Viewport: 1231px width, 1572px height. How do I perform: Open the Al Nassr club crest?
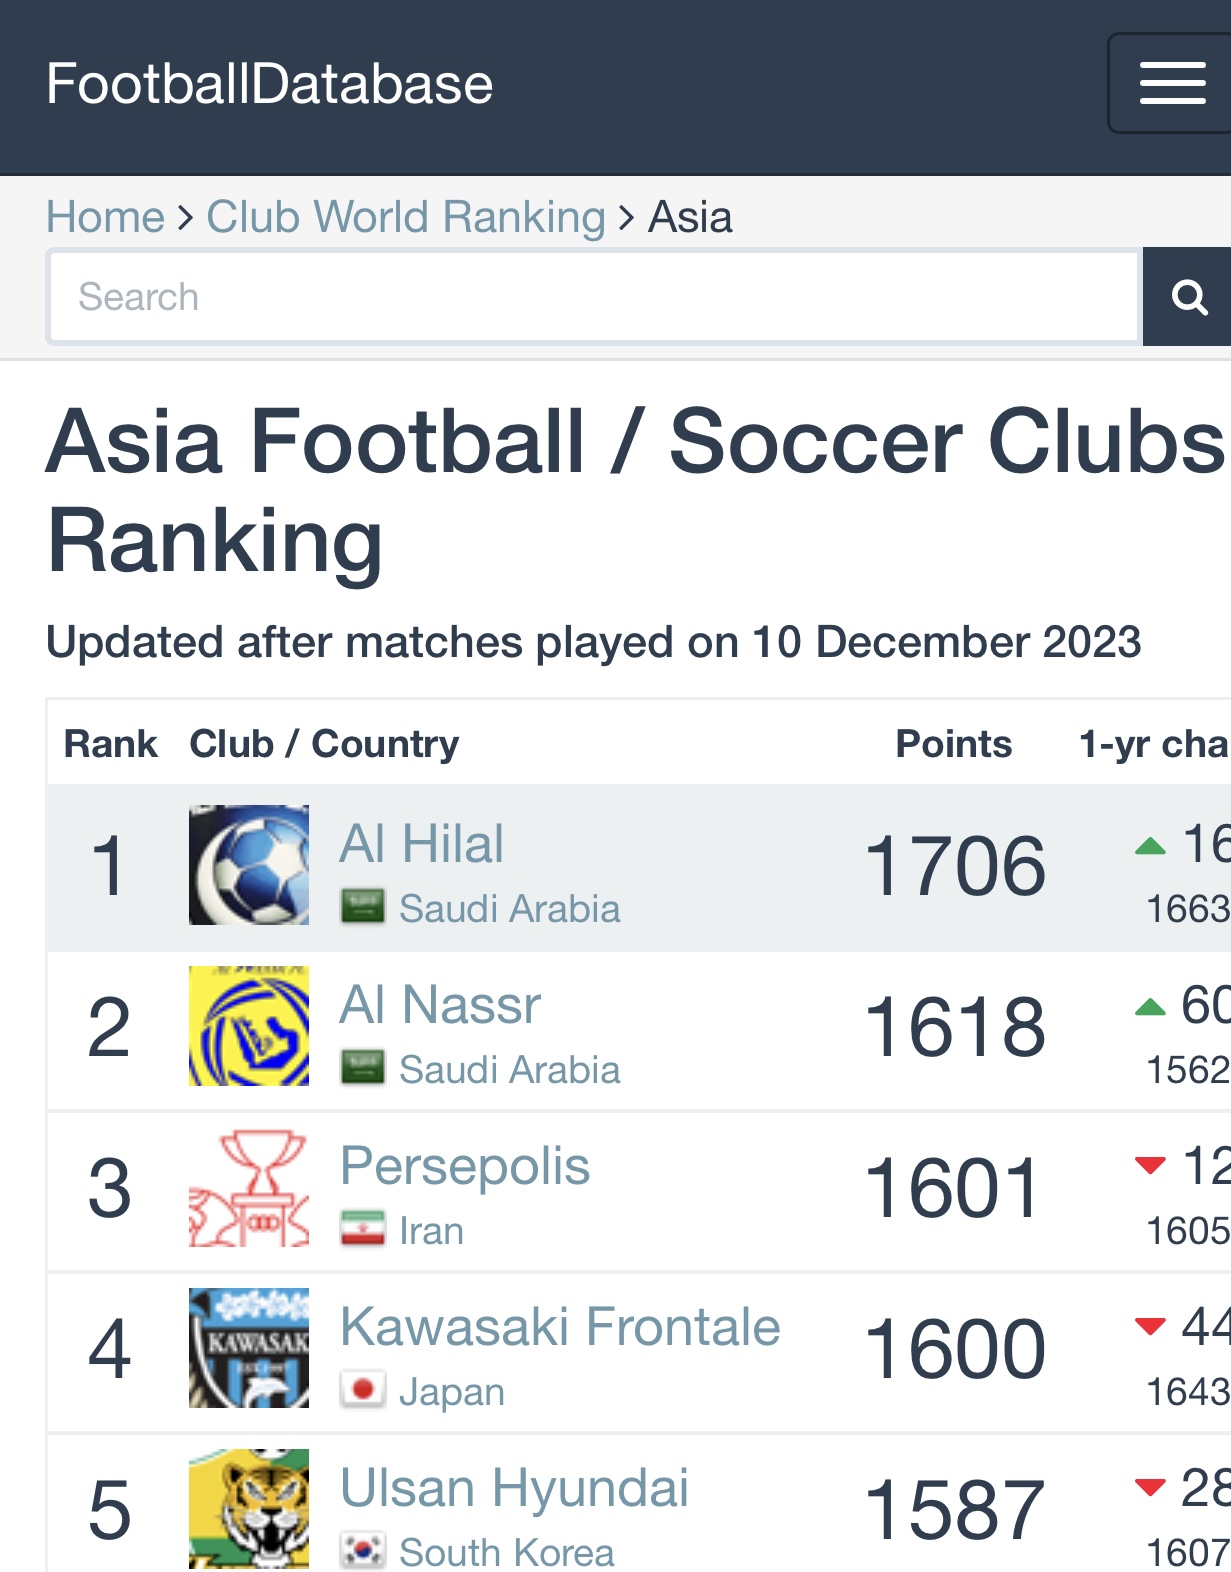pyautogui.click(x=249, y=1026)
